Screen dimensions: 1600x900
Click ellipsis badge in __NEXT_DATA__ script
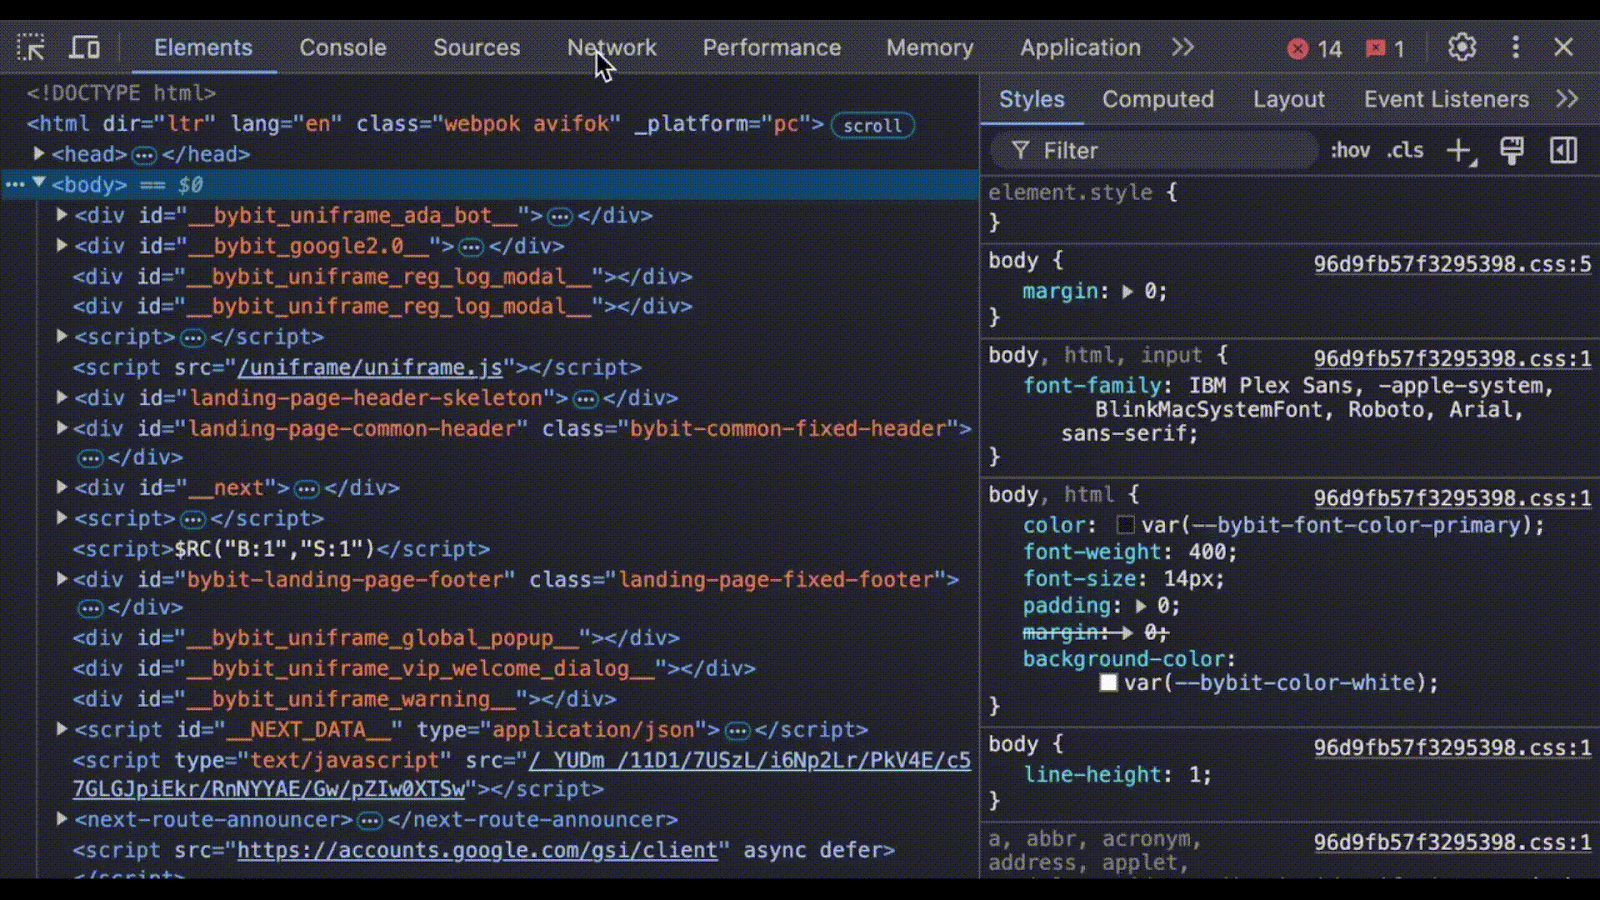click(x=737, y=731)
